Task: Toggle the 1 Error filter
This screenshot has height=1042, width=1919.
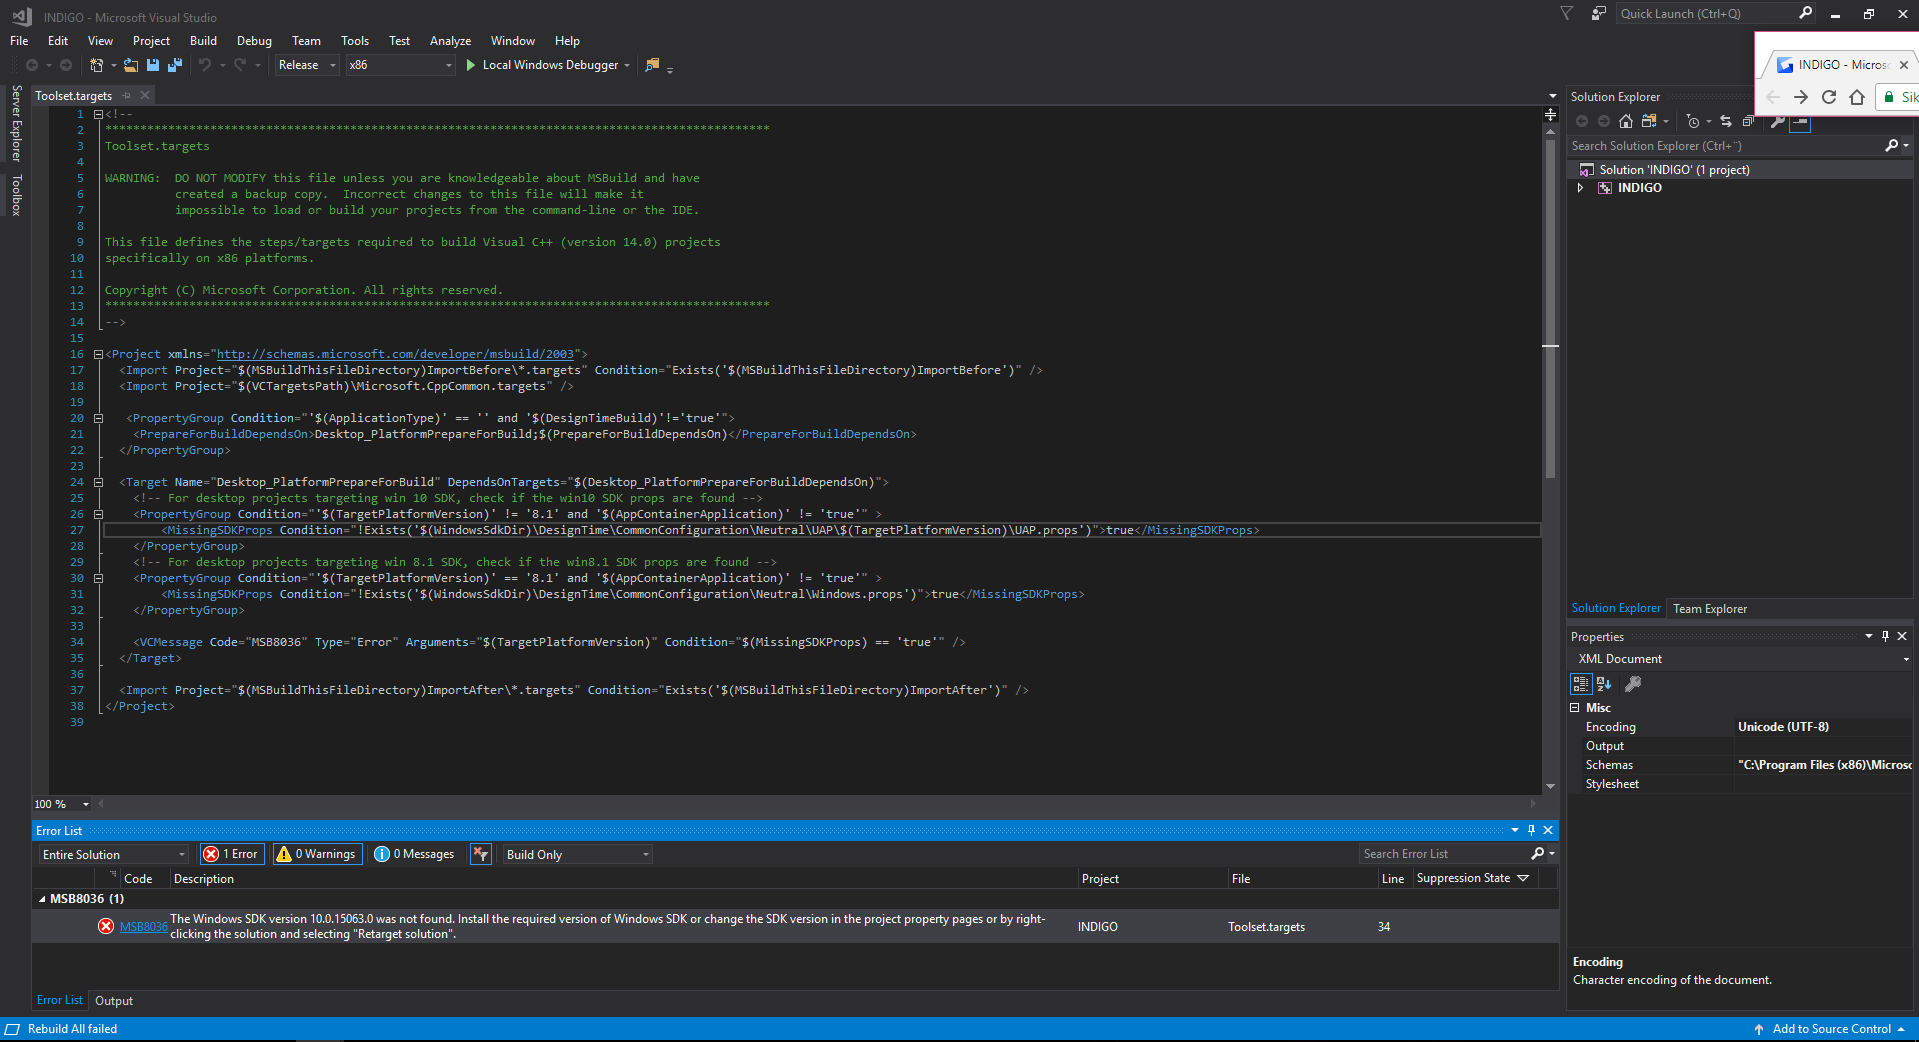Action: (232, 854)
